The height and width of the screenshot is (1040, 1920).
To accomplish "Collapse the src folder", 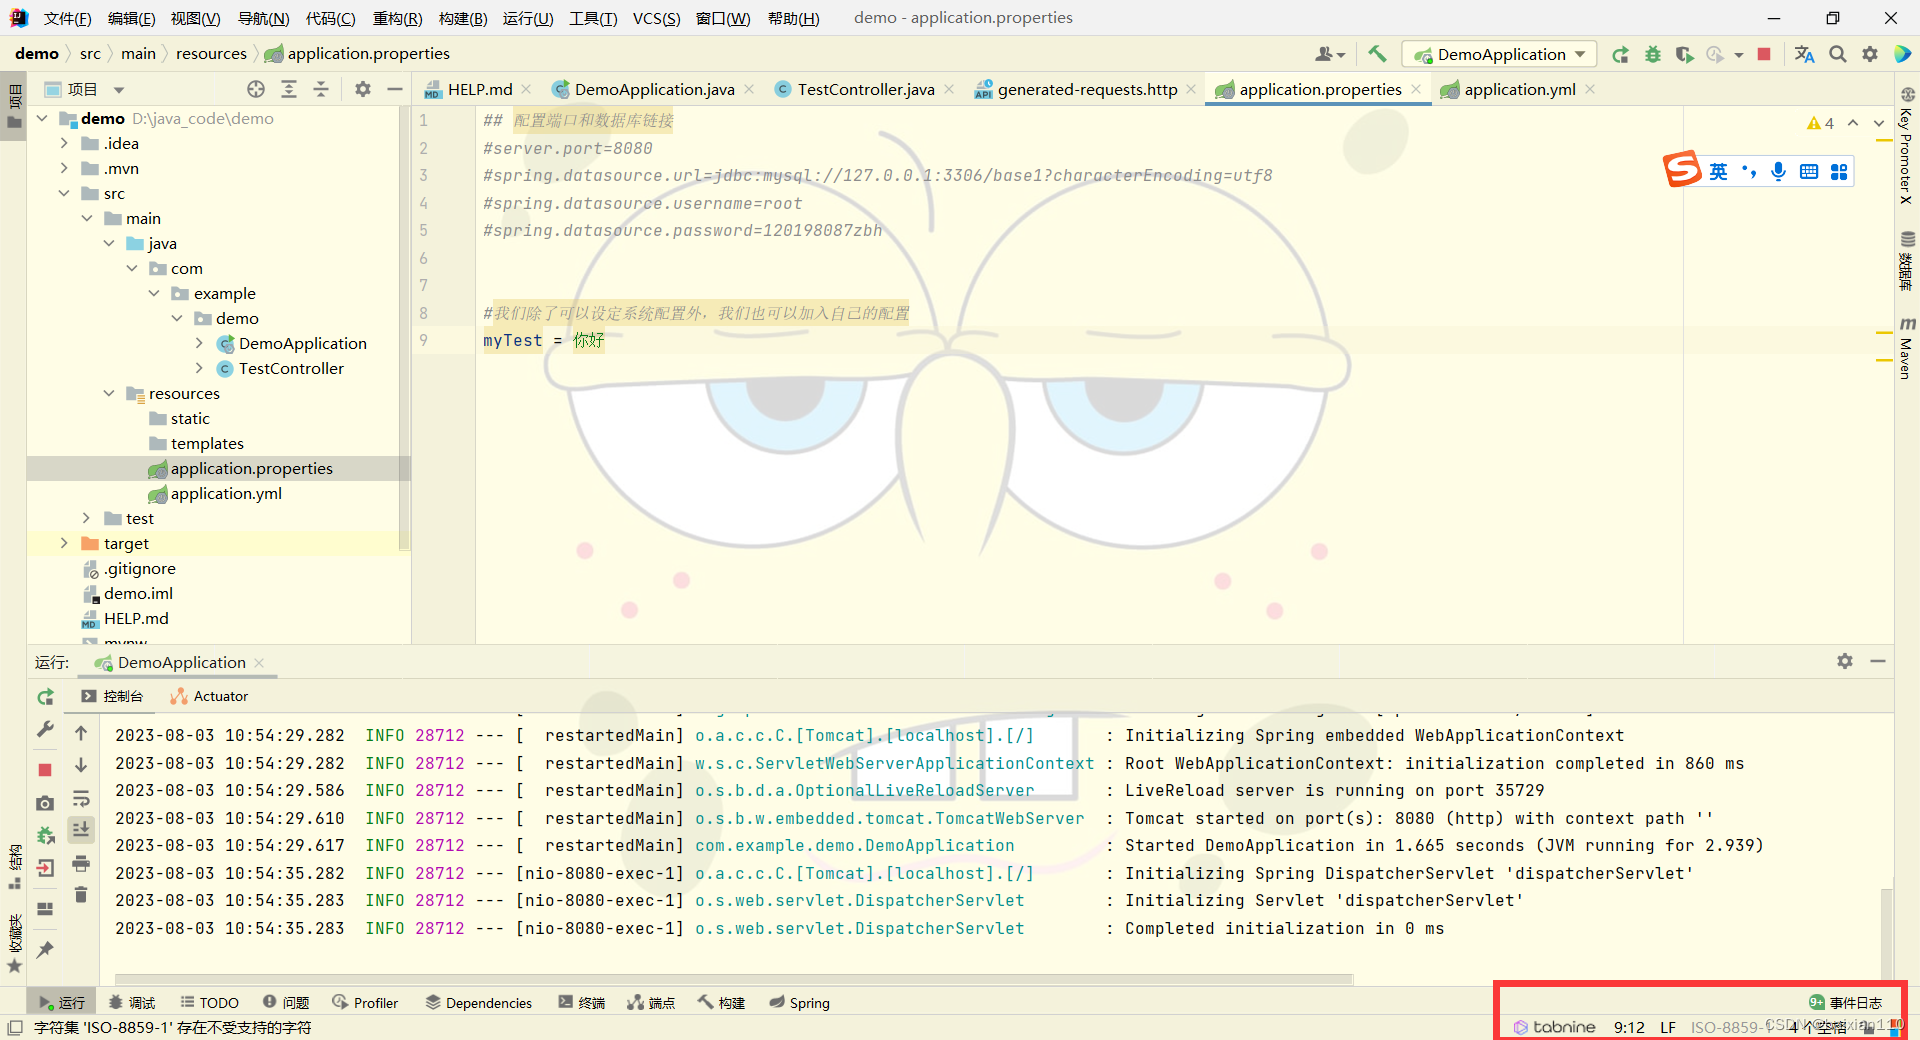I will point(64,193).
